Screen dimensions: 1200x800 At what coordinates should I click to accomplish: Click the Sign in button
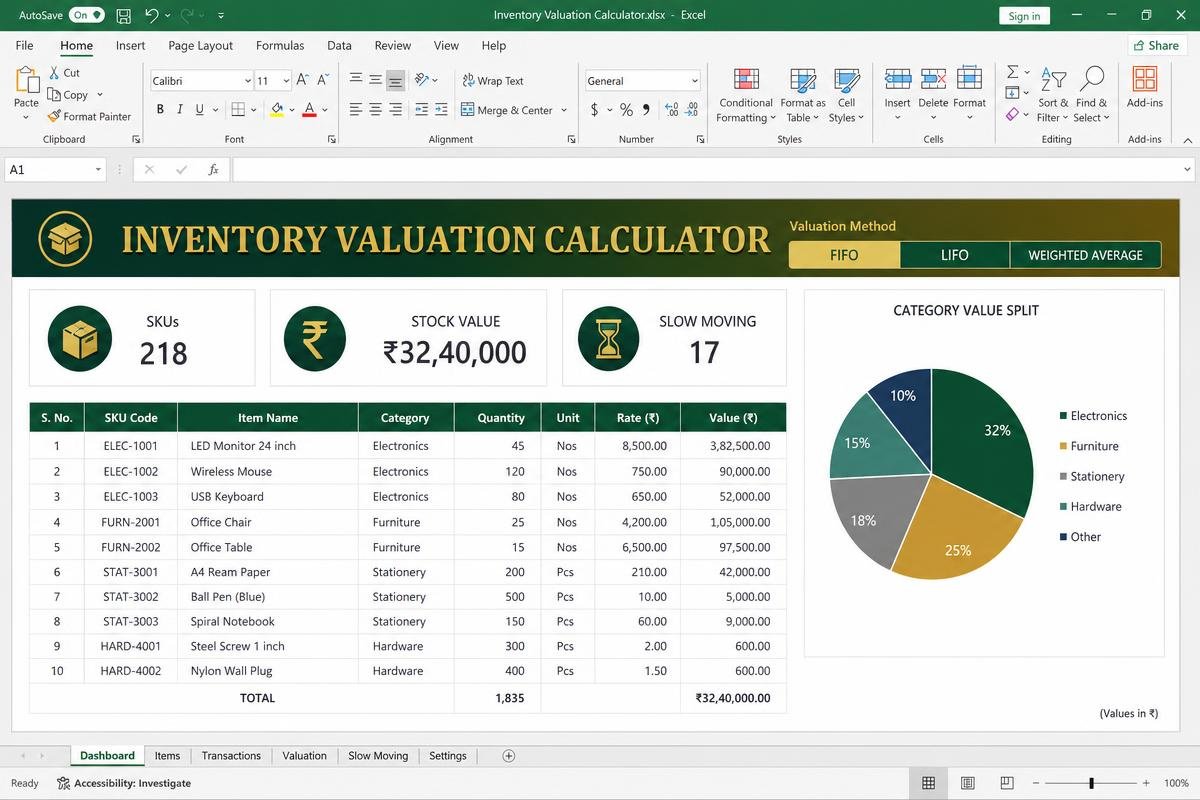tap(1024, 15)
